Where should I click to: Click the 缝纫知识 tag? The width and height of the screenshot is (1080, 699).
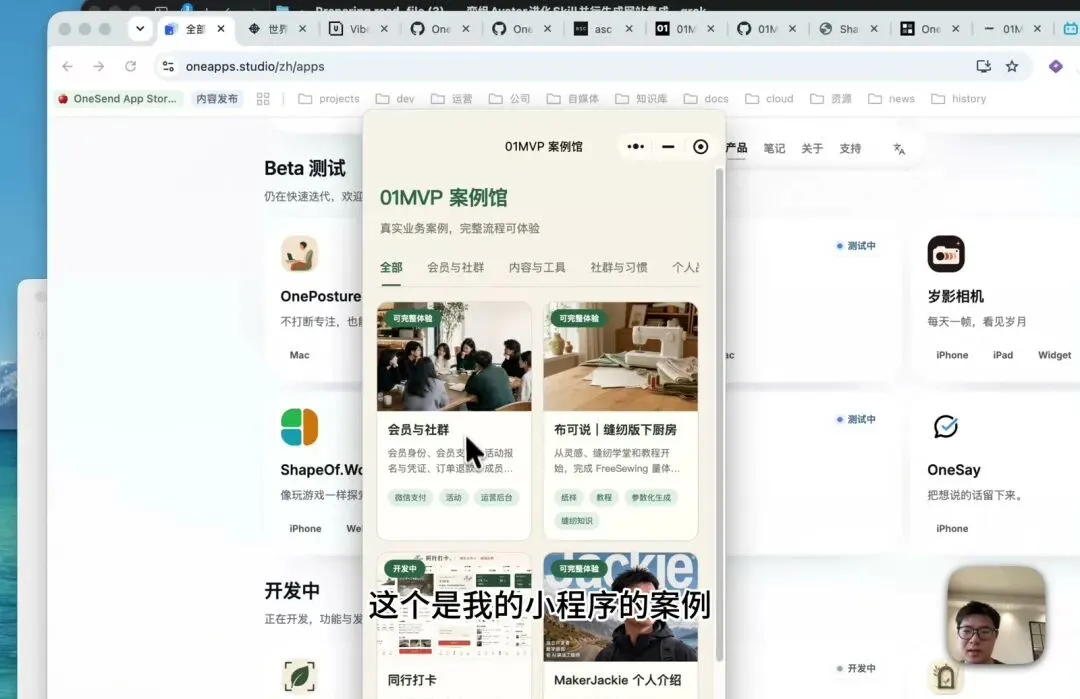coord(577,521)
